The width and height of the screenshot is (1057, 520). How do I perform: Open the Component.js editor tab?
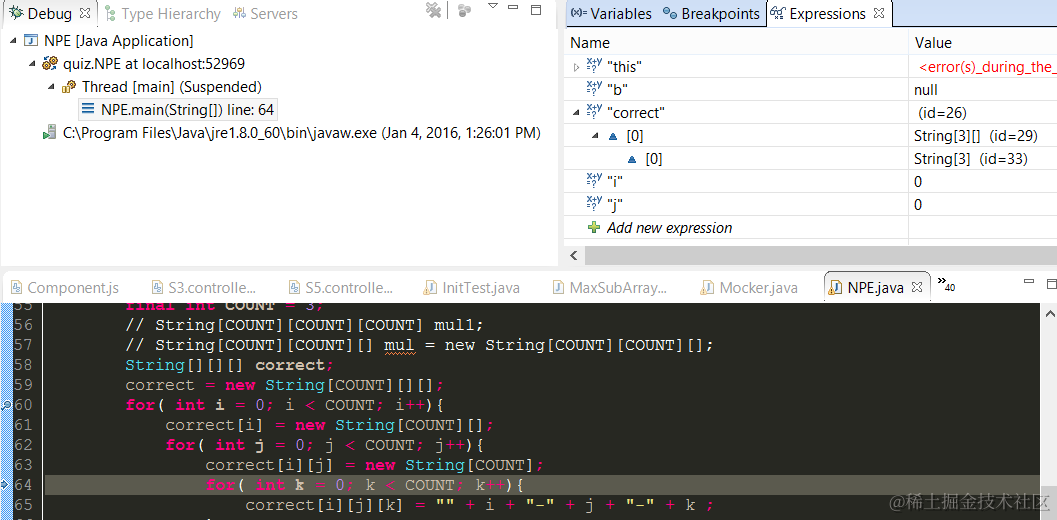[66, 287]
